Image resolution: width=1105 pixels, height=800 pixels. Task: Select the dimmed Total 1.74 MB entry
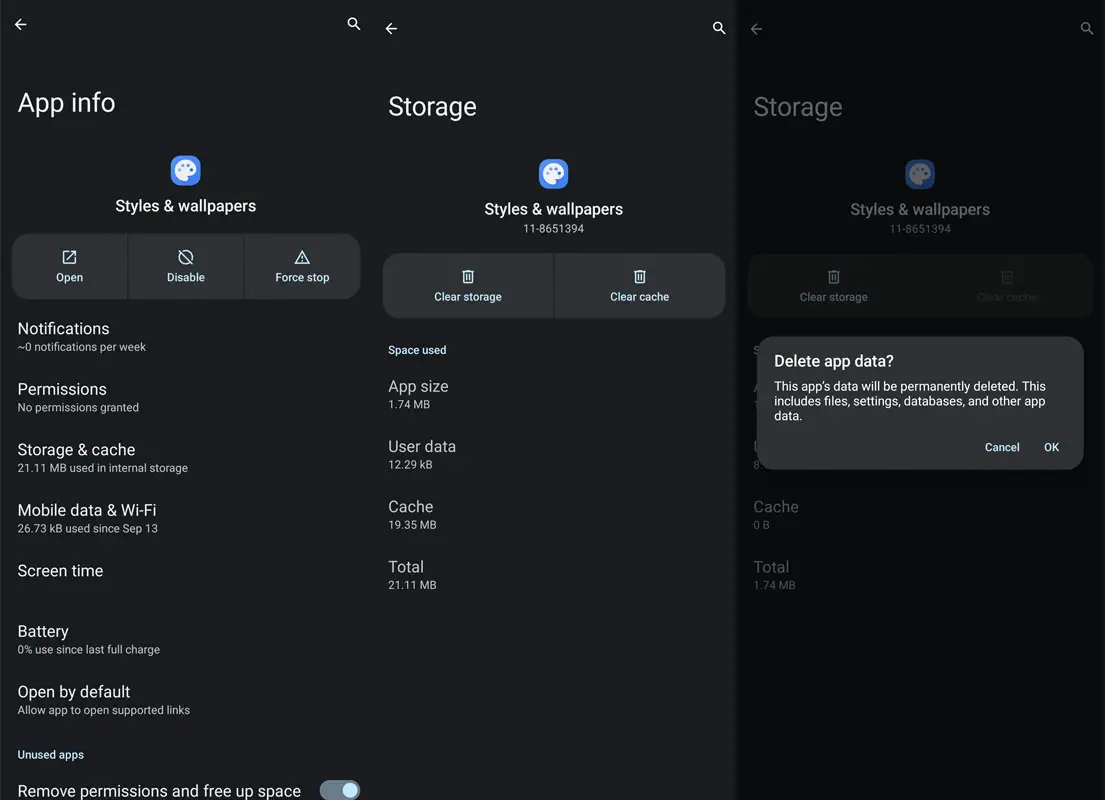click(920, 575)
